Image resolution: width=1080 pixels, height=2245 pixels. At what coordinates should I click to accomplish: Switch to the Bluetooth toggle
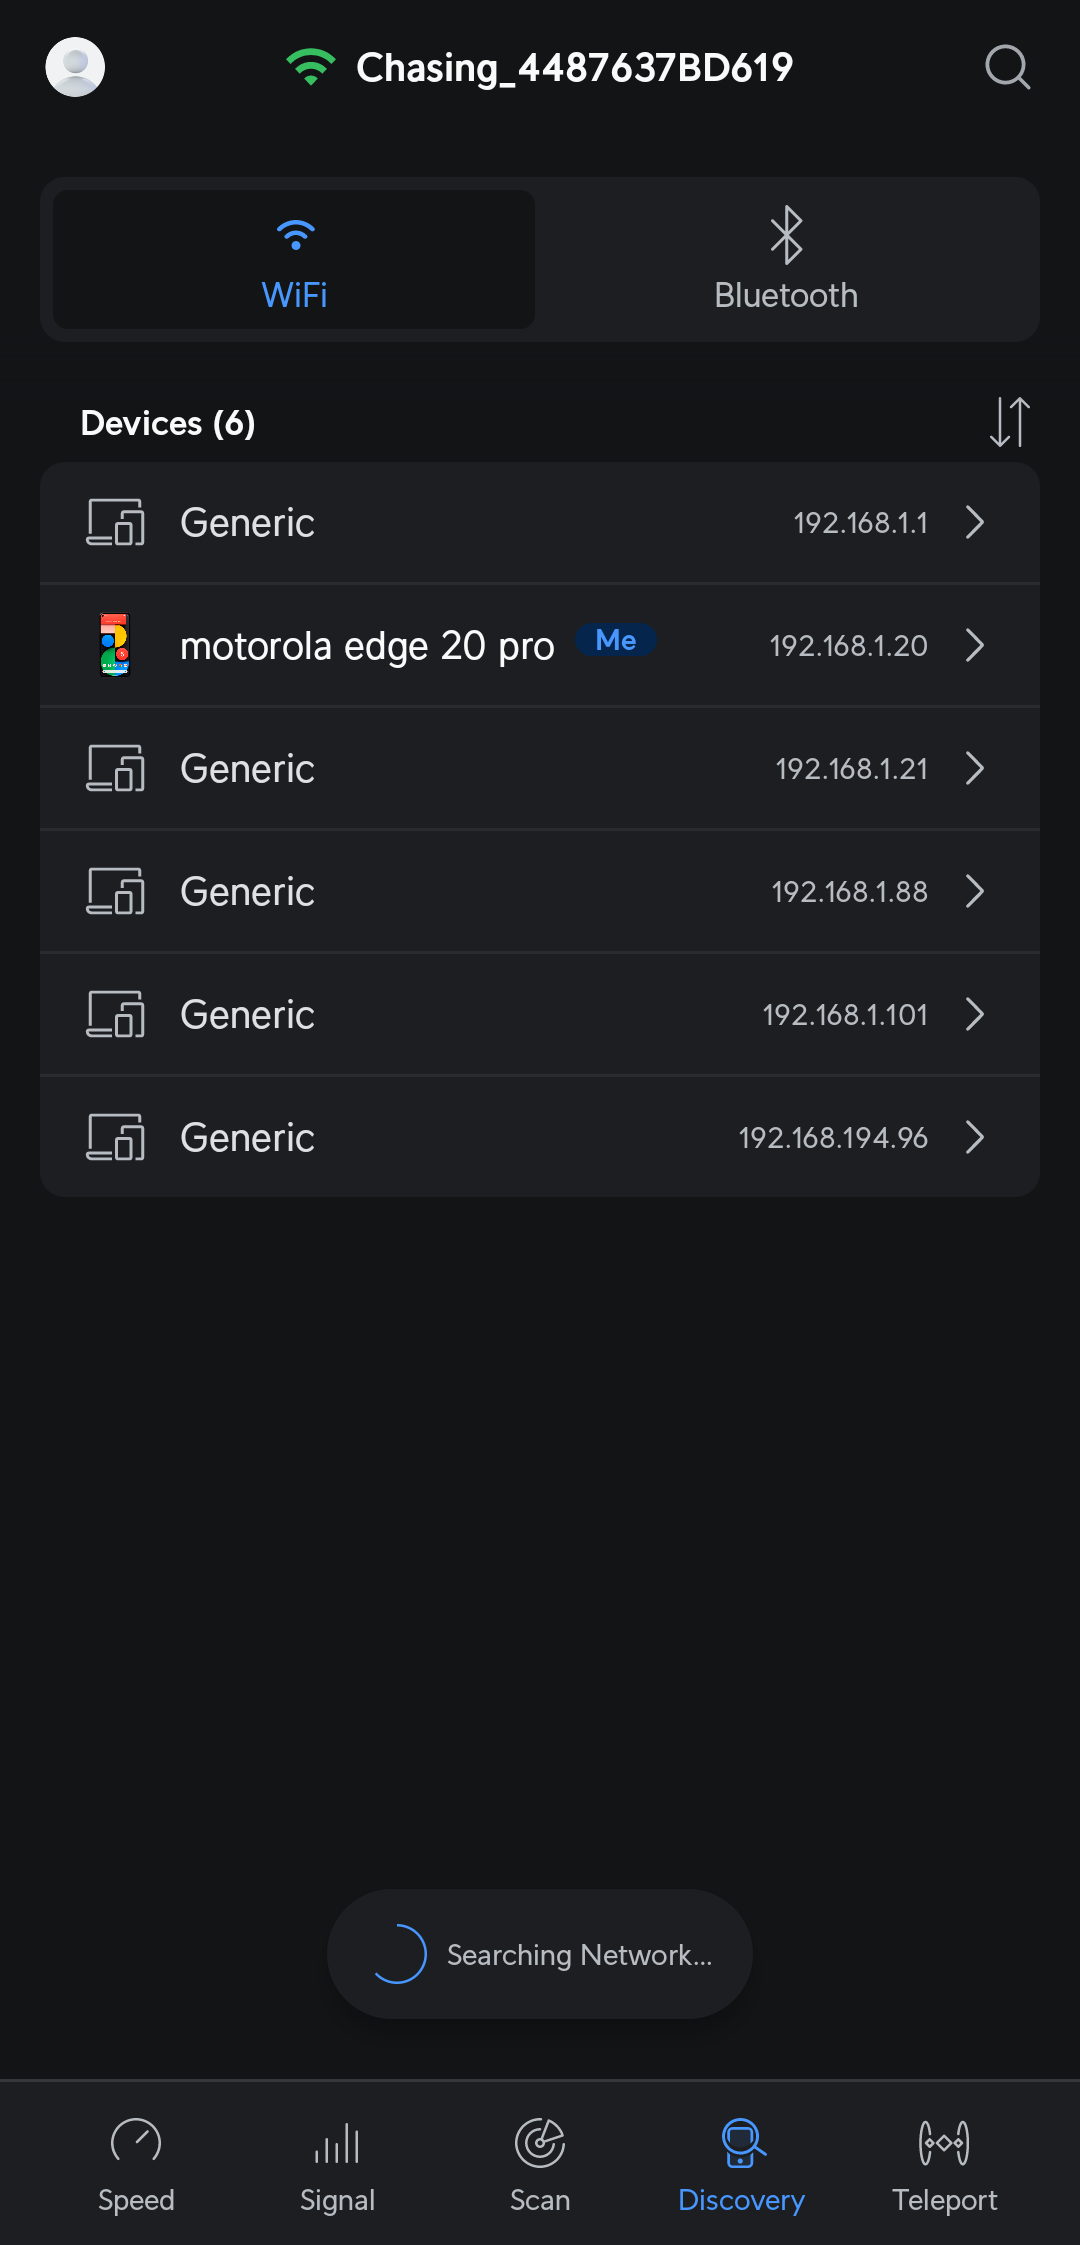coord(786,260)
